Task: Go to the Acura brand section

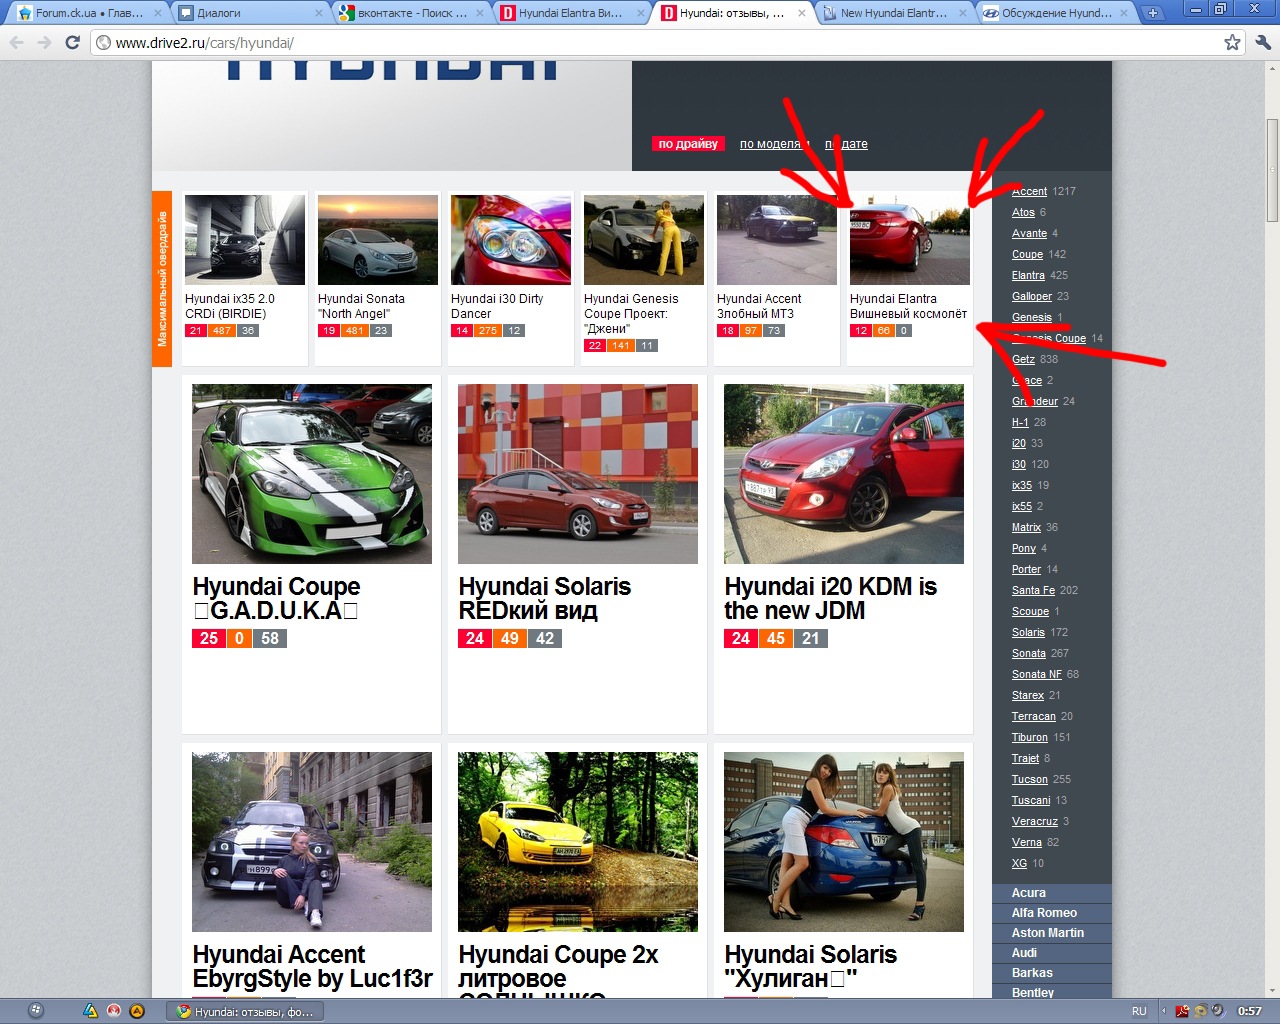Action: click(1052, 893)
